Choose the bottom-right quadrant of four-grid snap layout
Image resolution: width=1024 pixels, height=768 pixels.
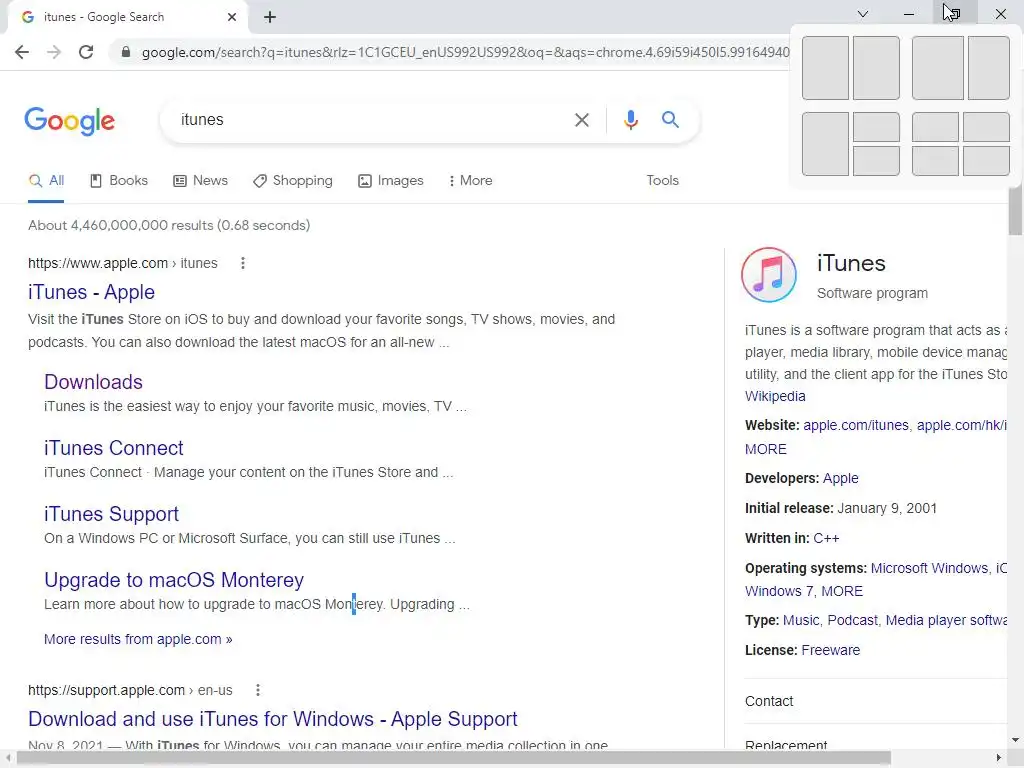(986, 161)
